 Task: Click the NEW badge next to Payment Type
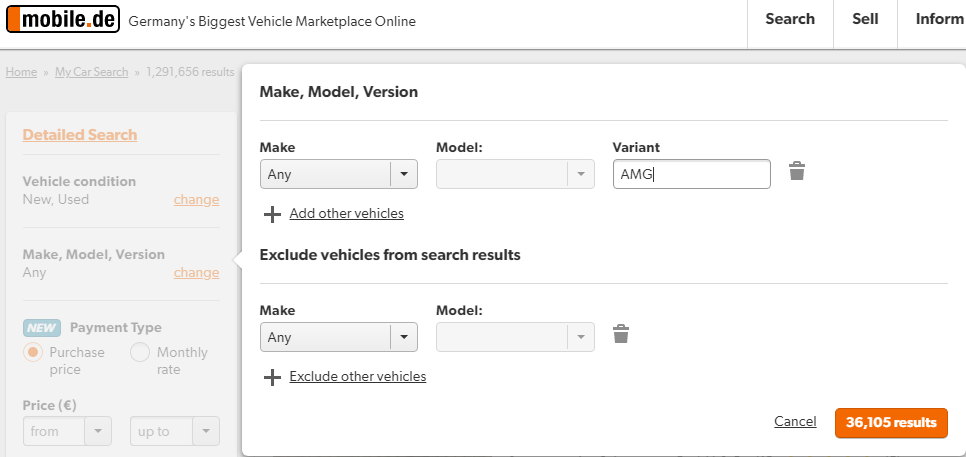42,328
